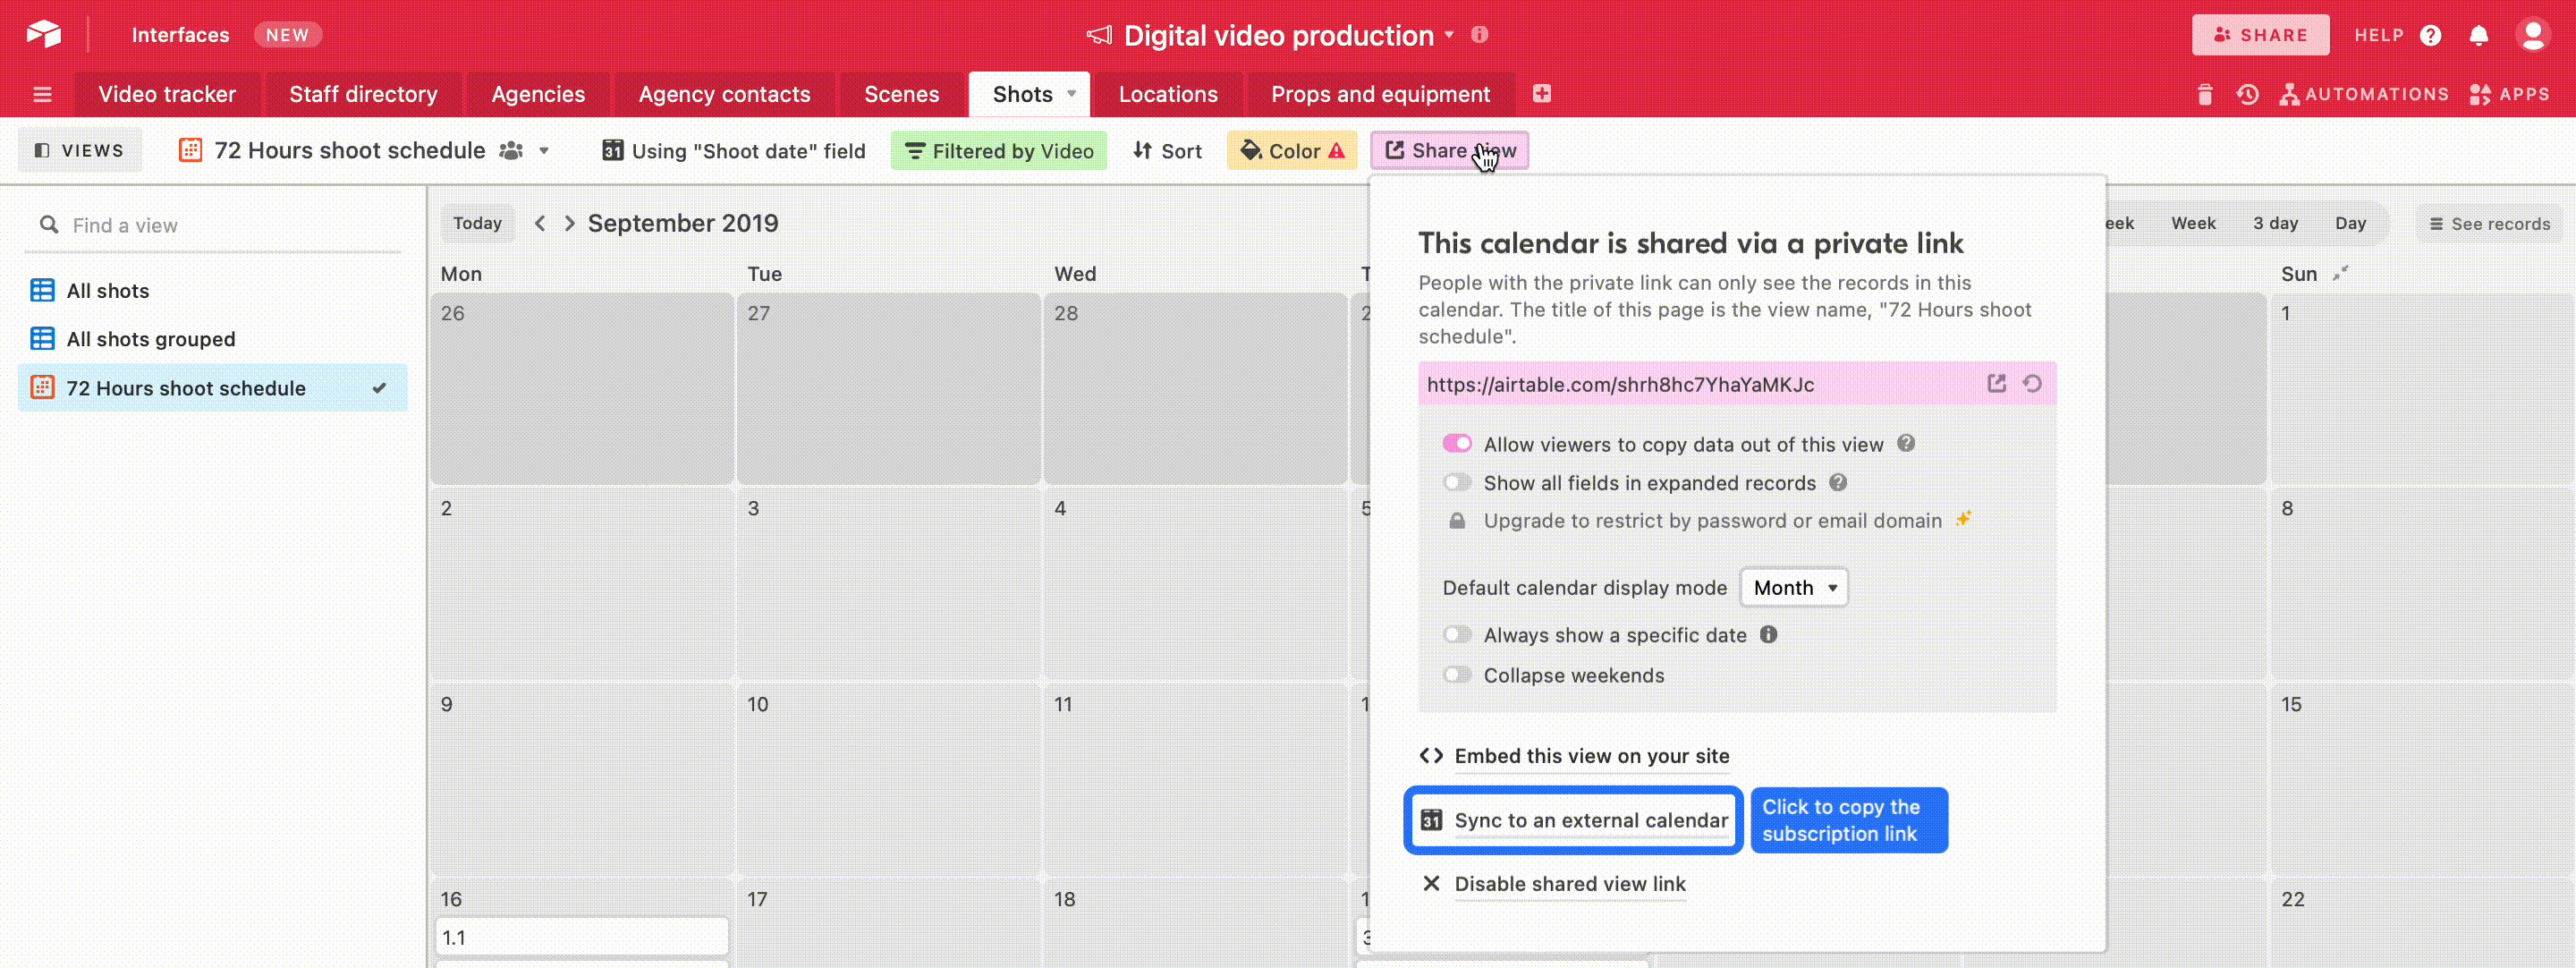Click the regenerate link URL icon
This screenshot has width=2576, height=968.
pos(2031,384)
